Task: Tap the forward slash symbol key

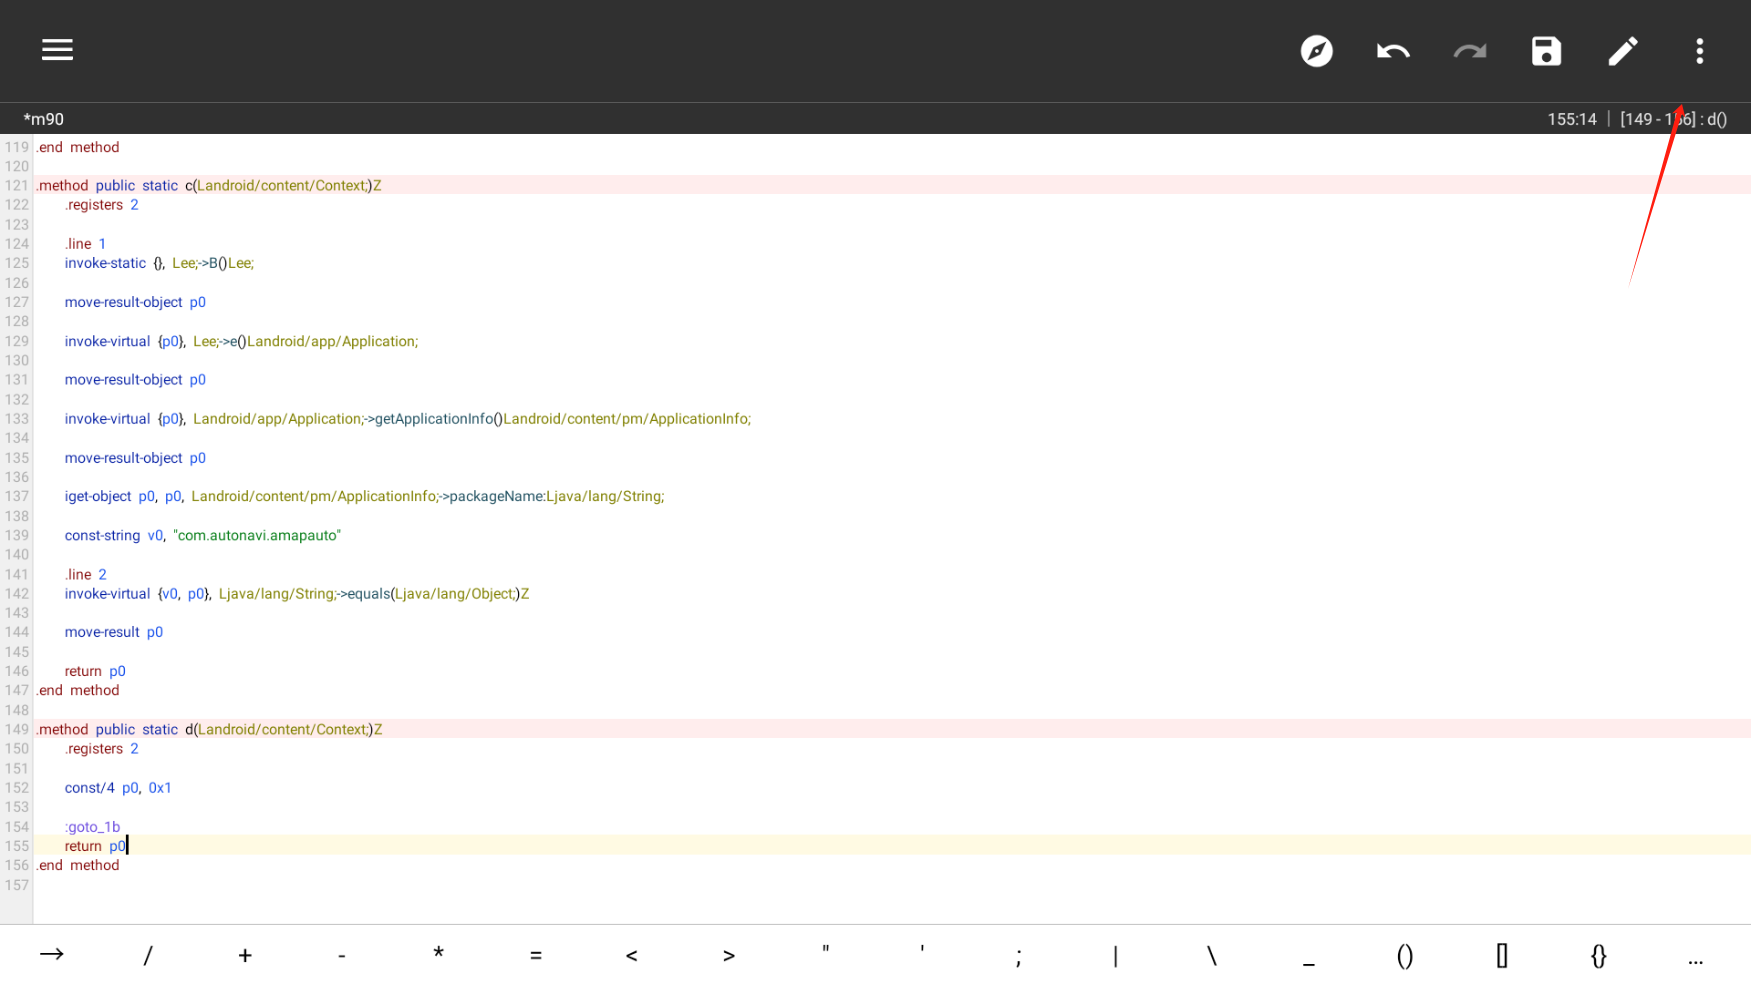Action: coord(148,955)
